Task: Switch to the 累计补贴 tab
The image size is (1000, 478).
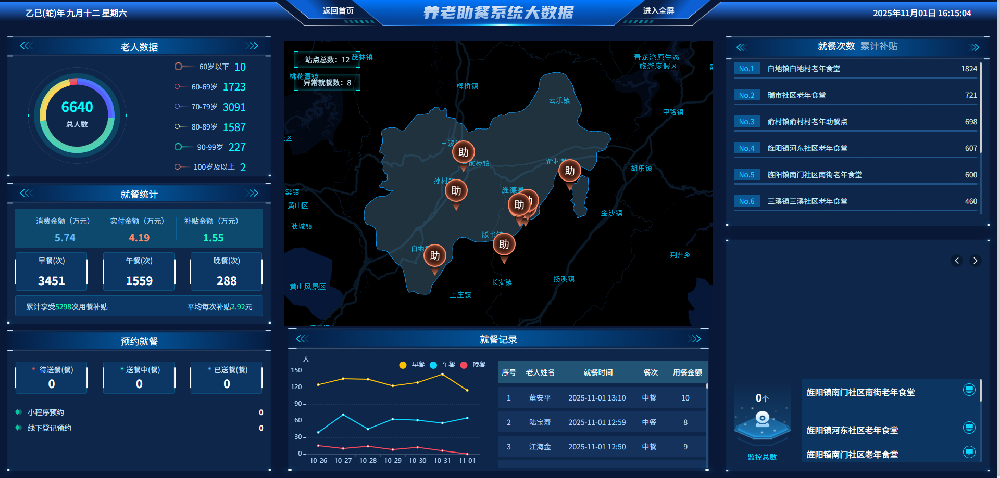Action: click(878, 46)
